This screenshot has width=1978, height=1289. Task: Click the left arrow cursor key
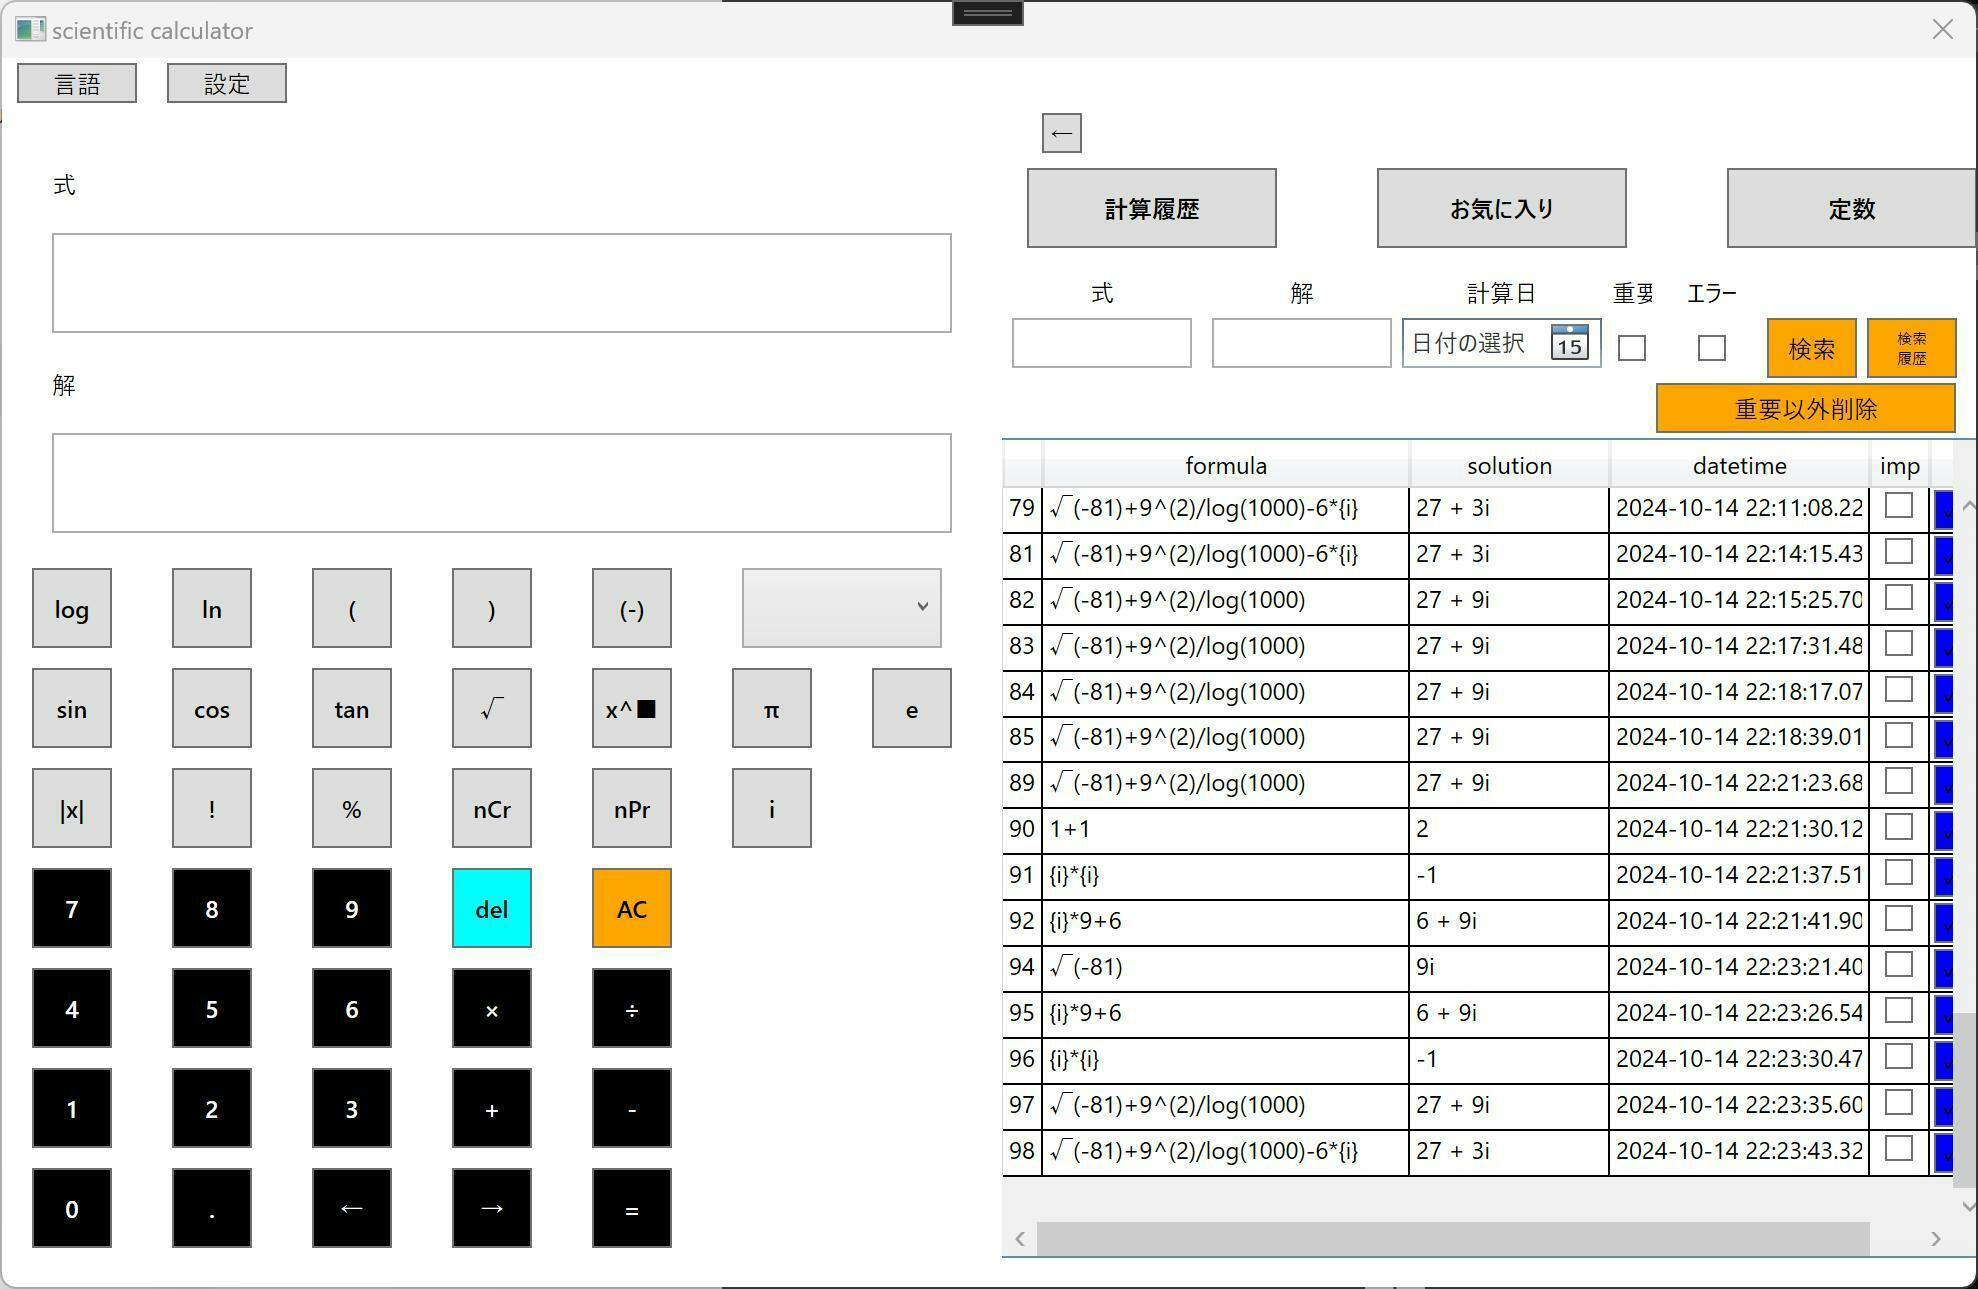click(x=351, y=1208)
